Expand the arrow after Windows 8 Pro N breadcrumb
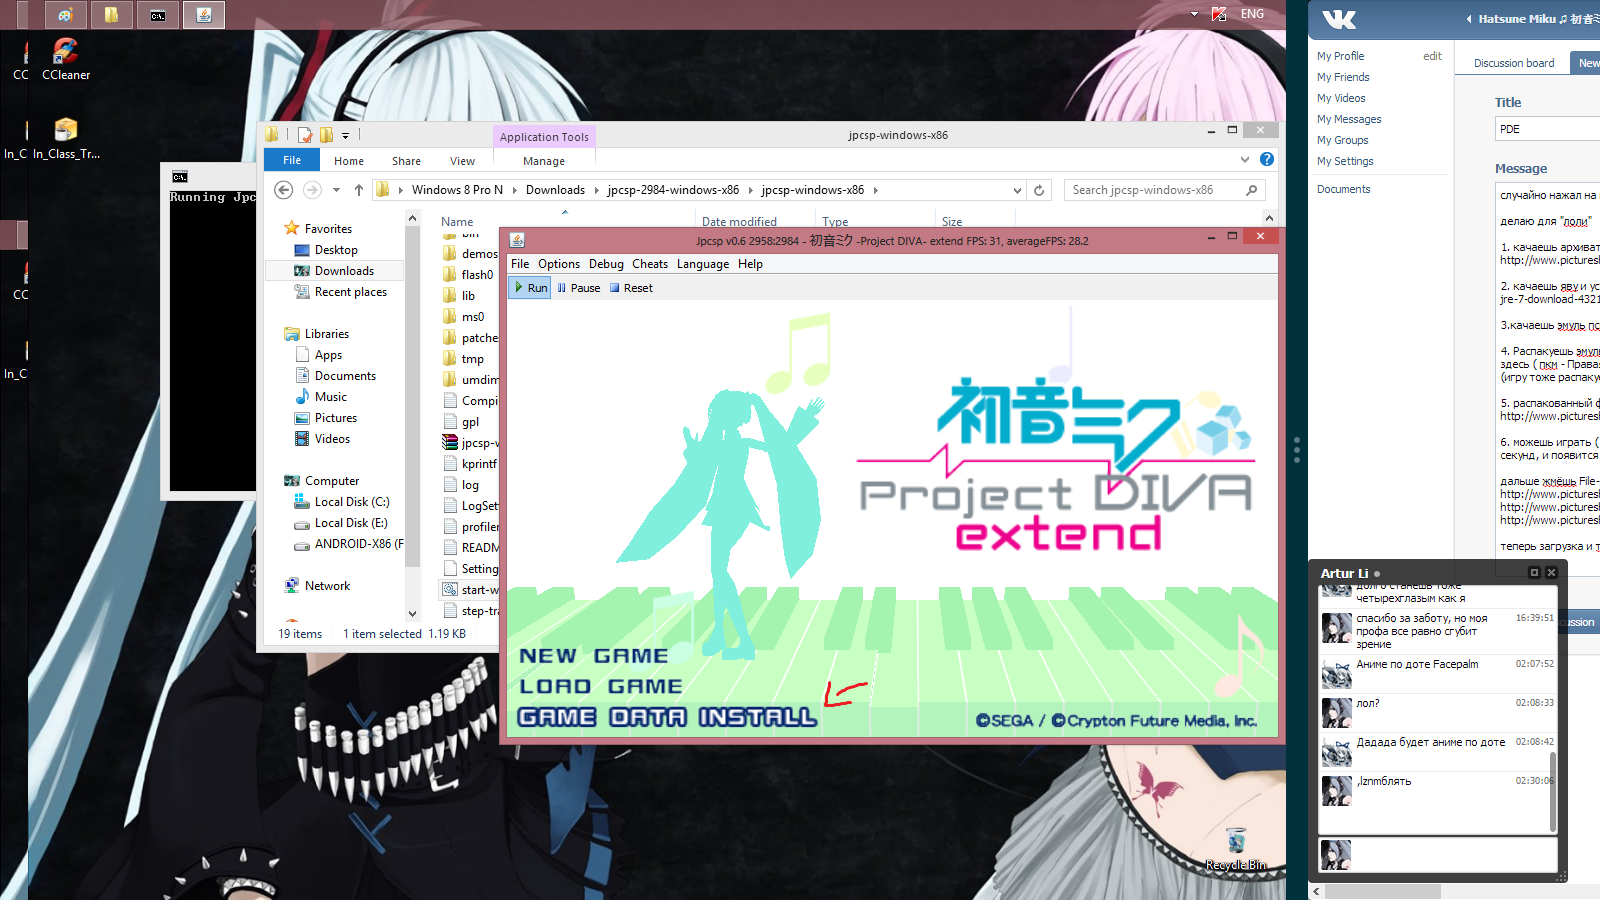Image resolution: width=1600 pixels, height=900 pixels. tap(514, 190)
